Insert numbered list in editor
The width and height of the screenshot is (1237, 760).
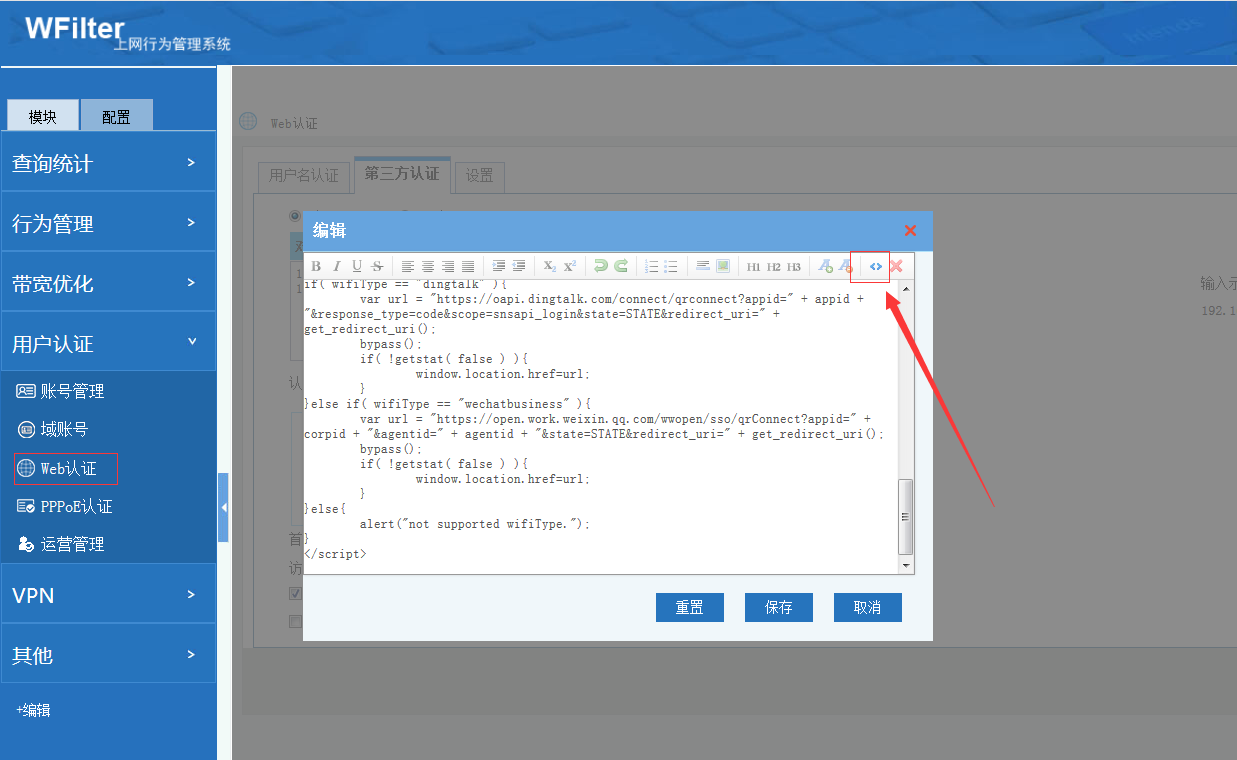(651, 266)
